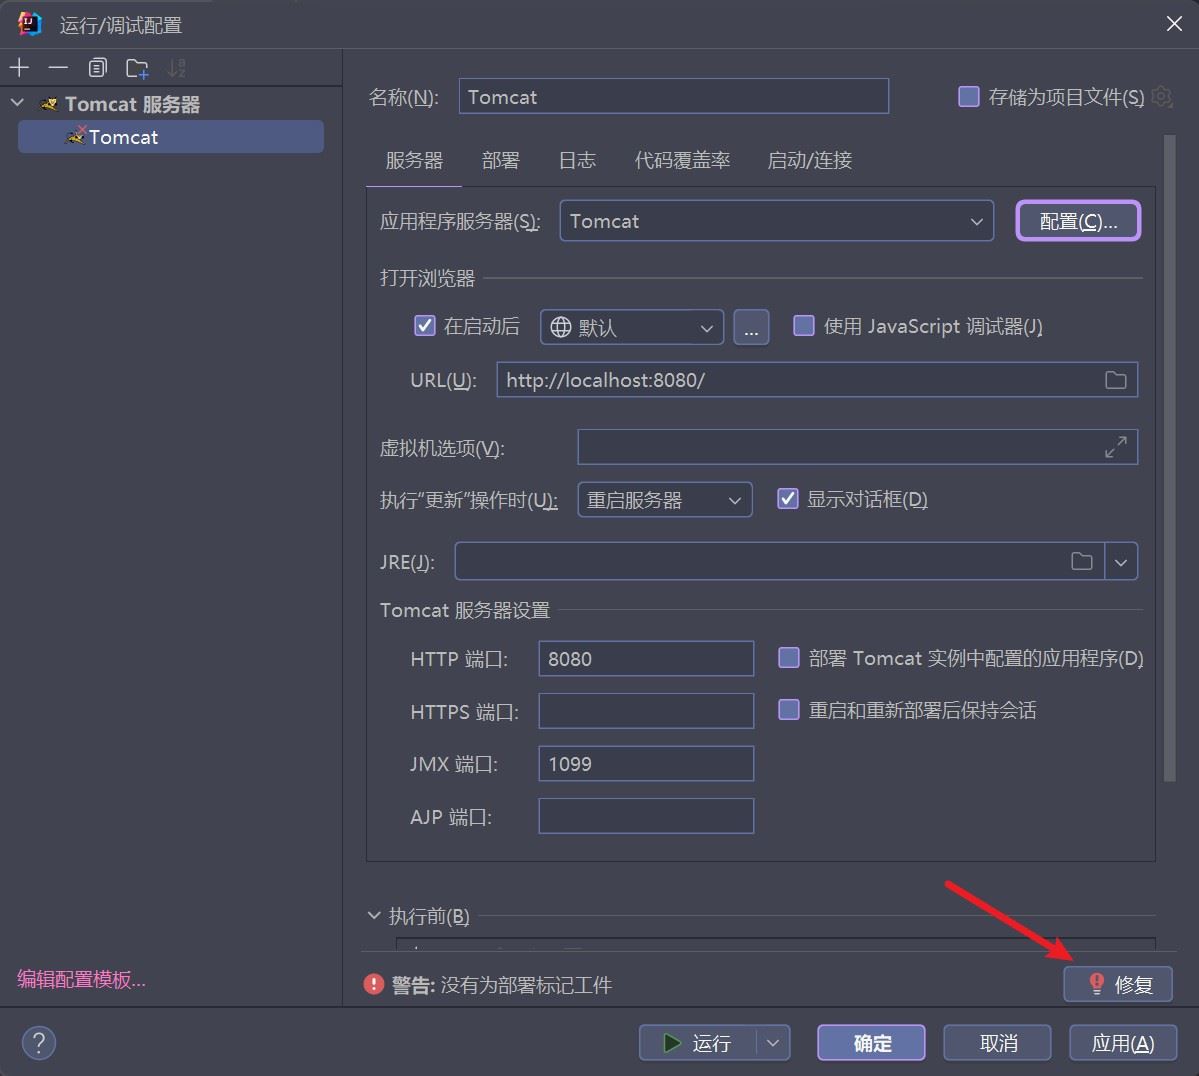Uncheck the 显示对话框 checkbox
The height and width of the screenshot is (1076, 1199).
788,499
